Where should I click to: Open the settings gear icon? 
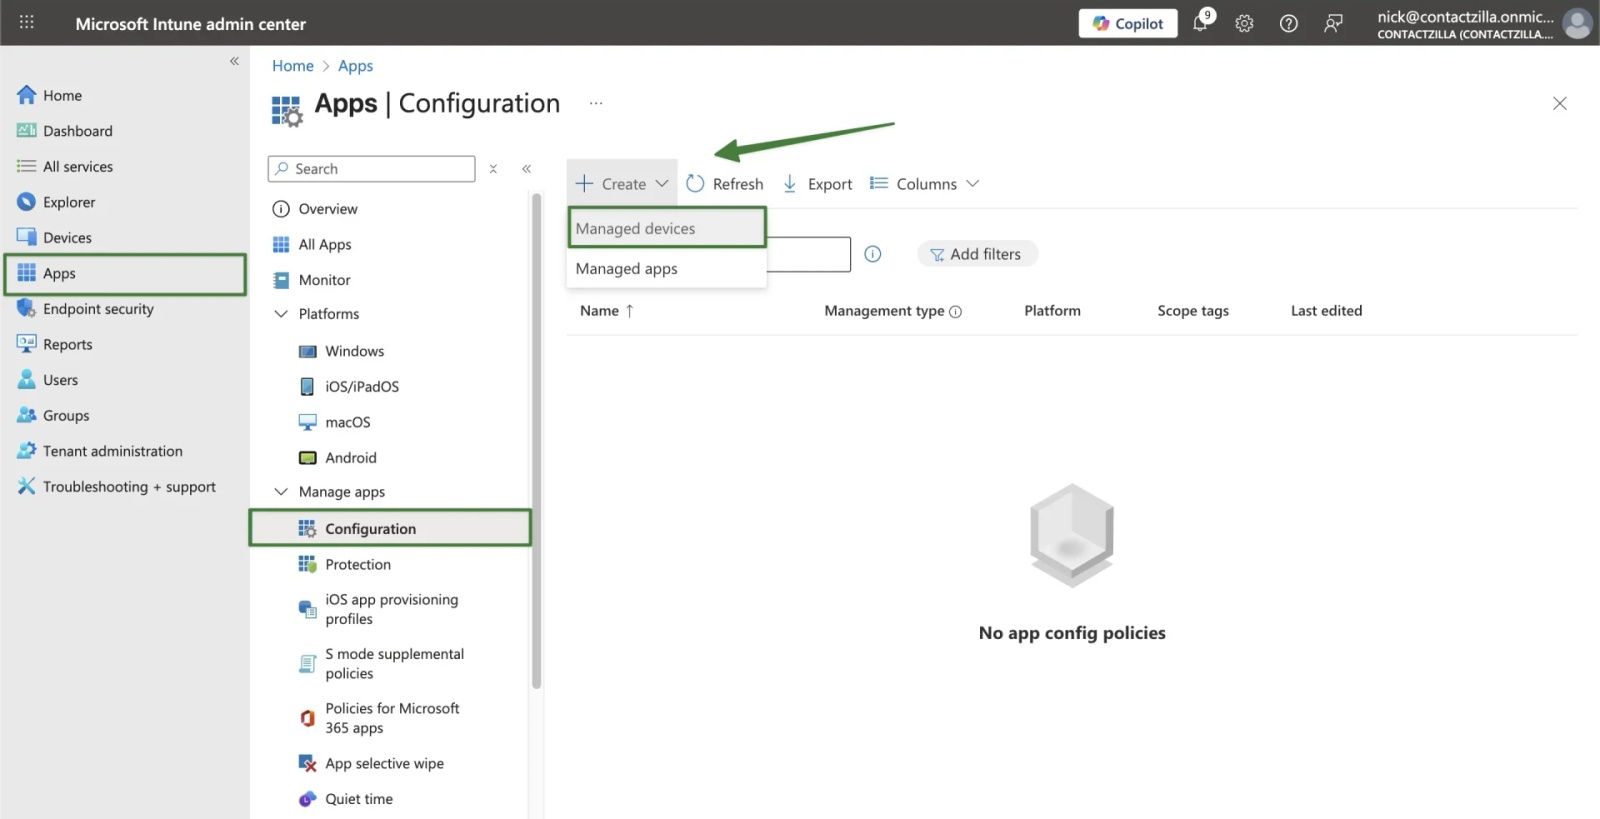(1244, 23)
